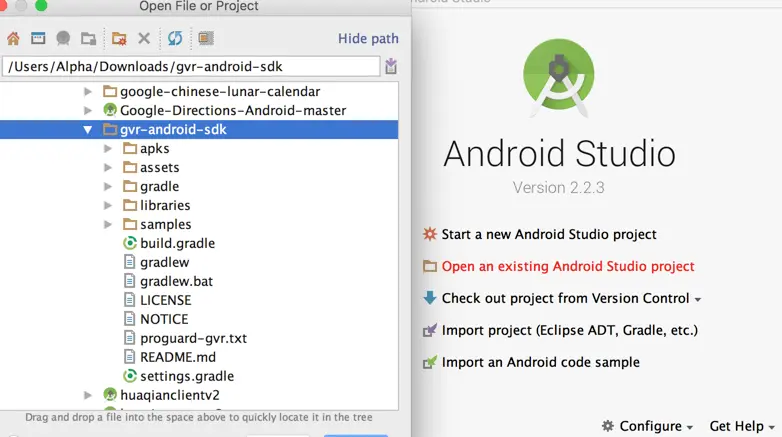
Task: Refresh the file tree
Action: pyautogui.click(x=175, y=38)
